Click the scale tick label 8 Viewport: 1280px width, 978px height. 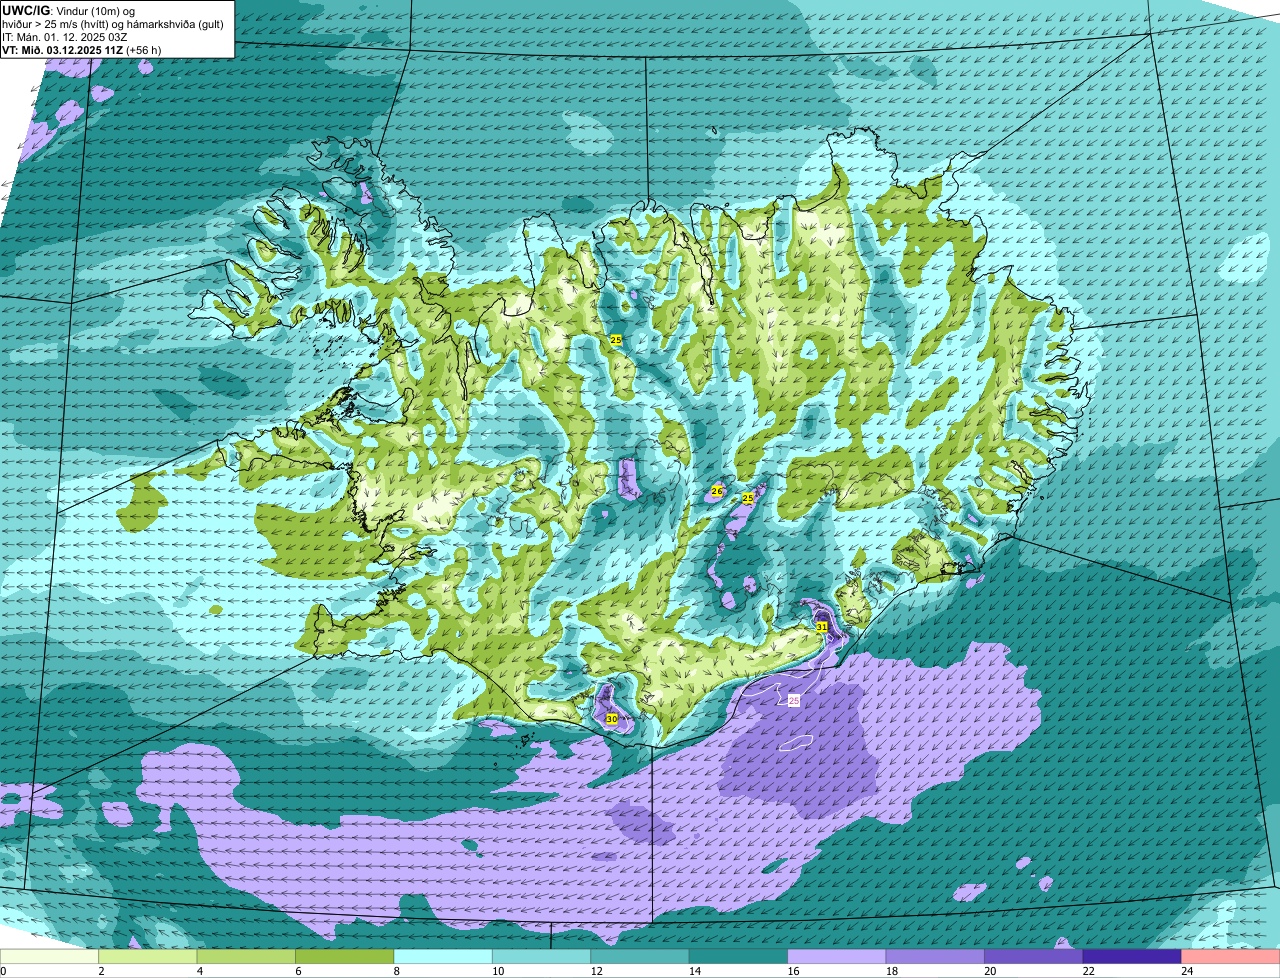tap(395, 971)
